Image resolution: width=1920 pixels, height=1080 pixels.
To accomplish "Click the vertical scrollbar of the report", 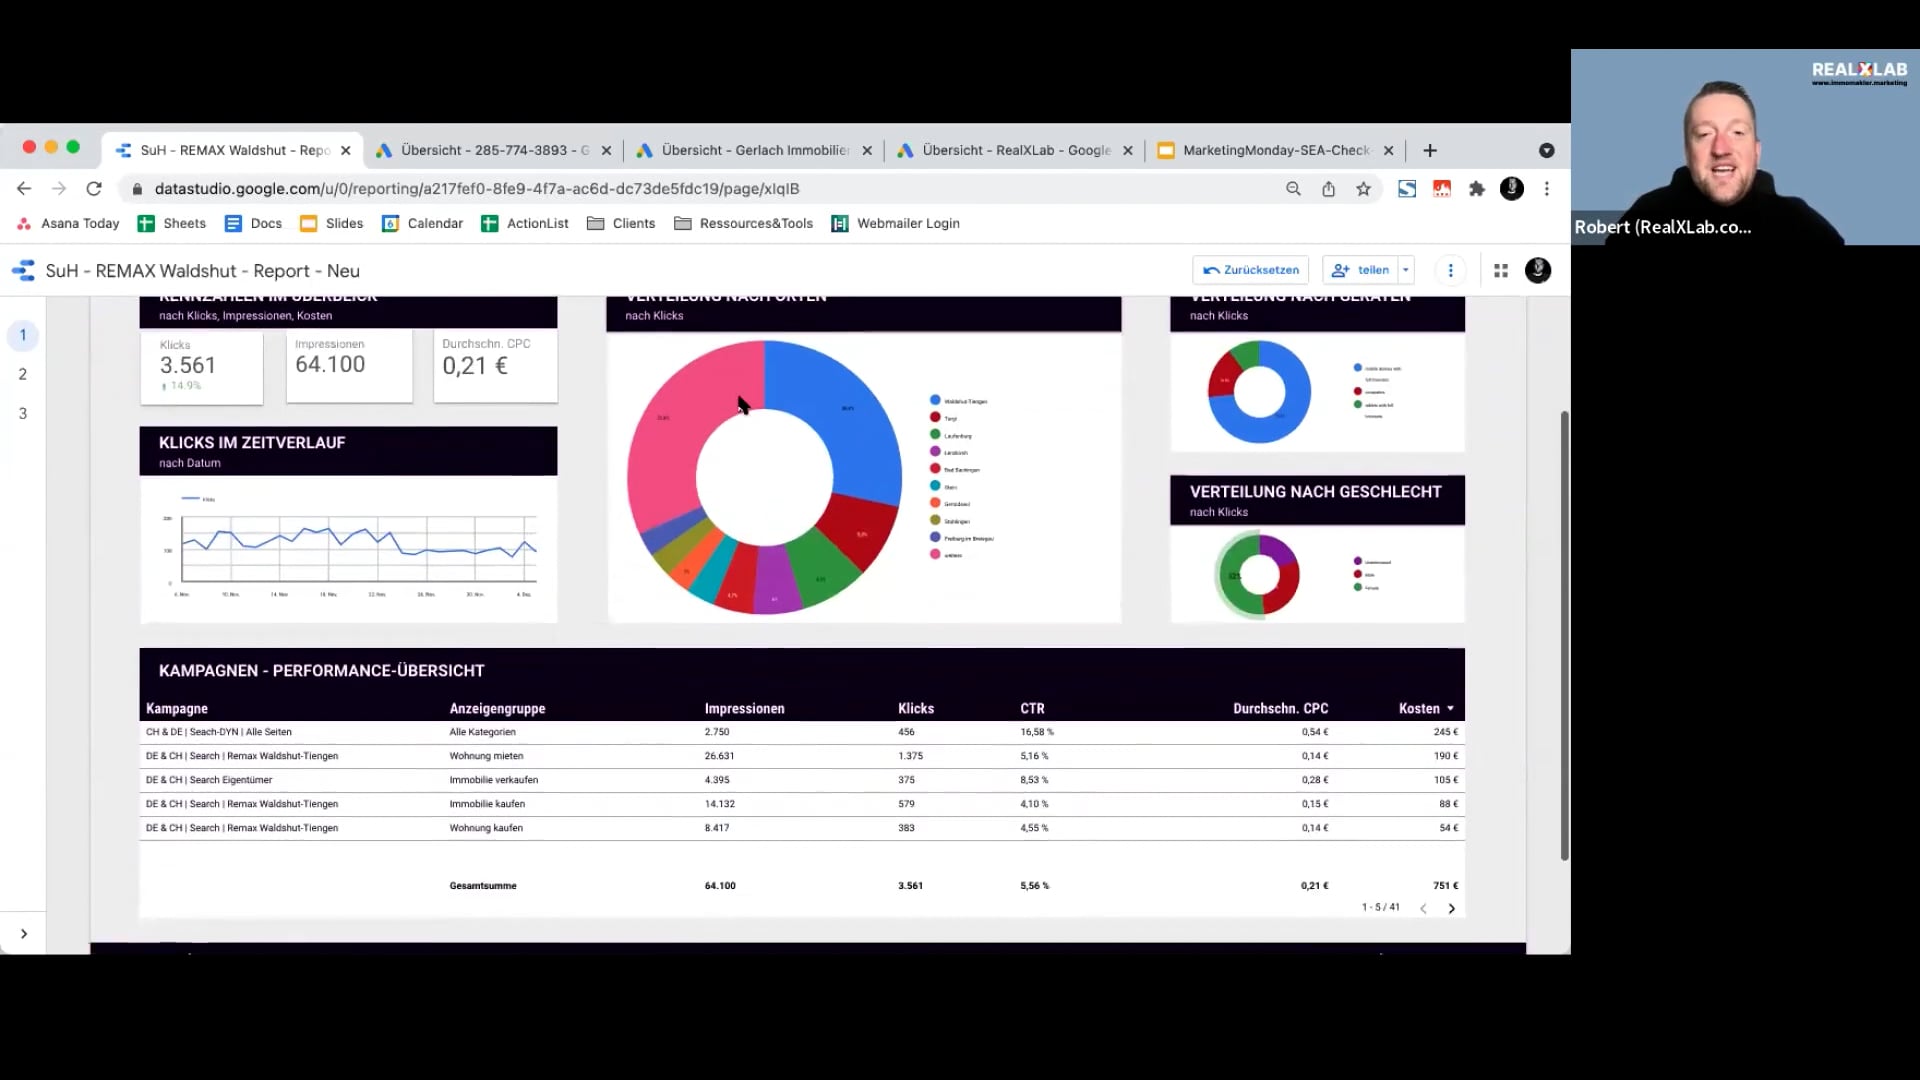I will 1564,635.
